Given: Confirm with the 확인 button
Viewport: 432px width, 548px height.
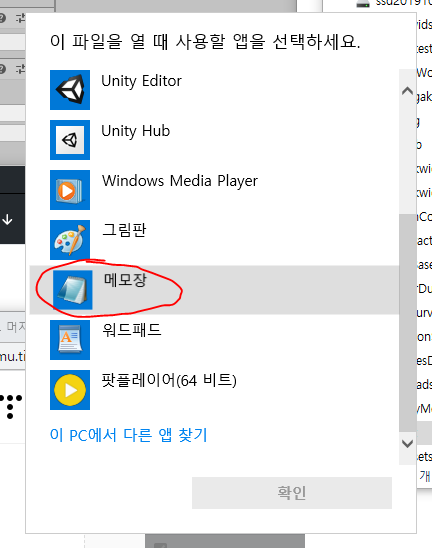Looking at the screenshot, I should 292,493.
